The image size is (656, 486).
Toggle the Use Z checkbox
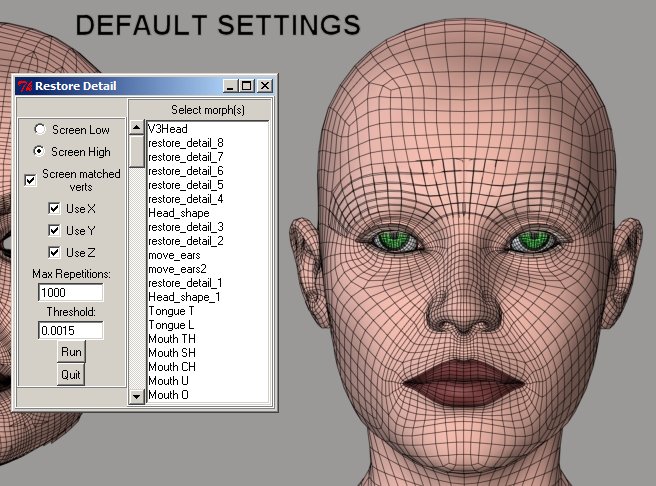click(54, 252)
